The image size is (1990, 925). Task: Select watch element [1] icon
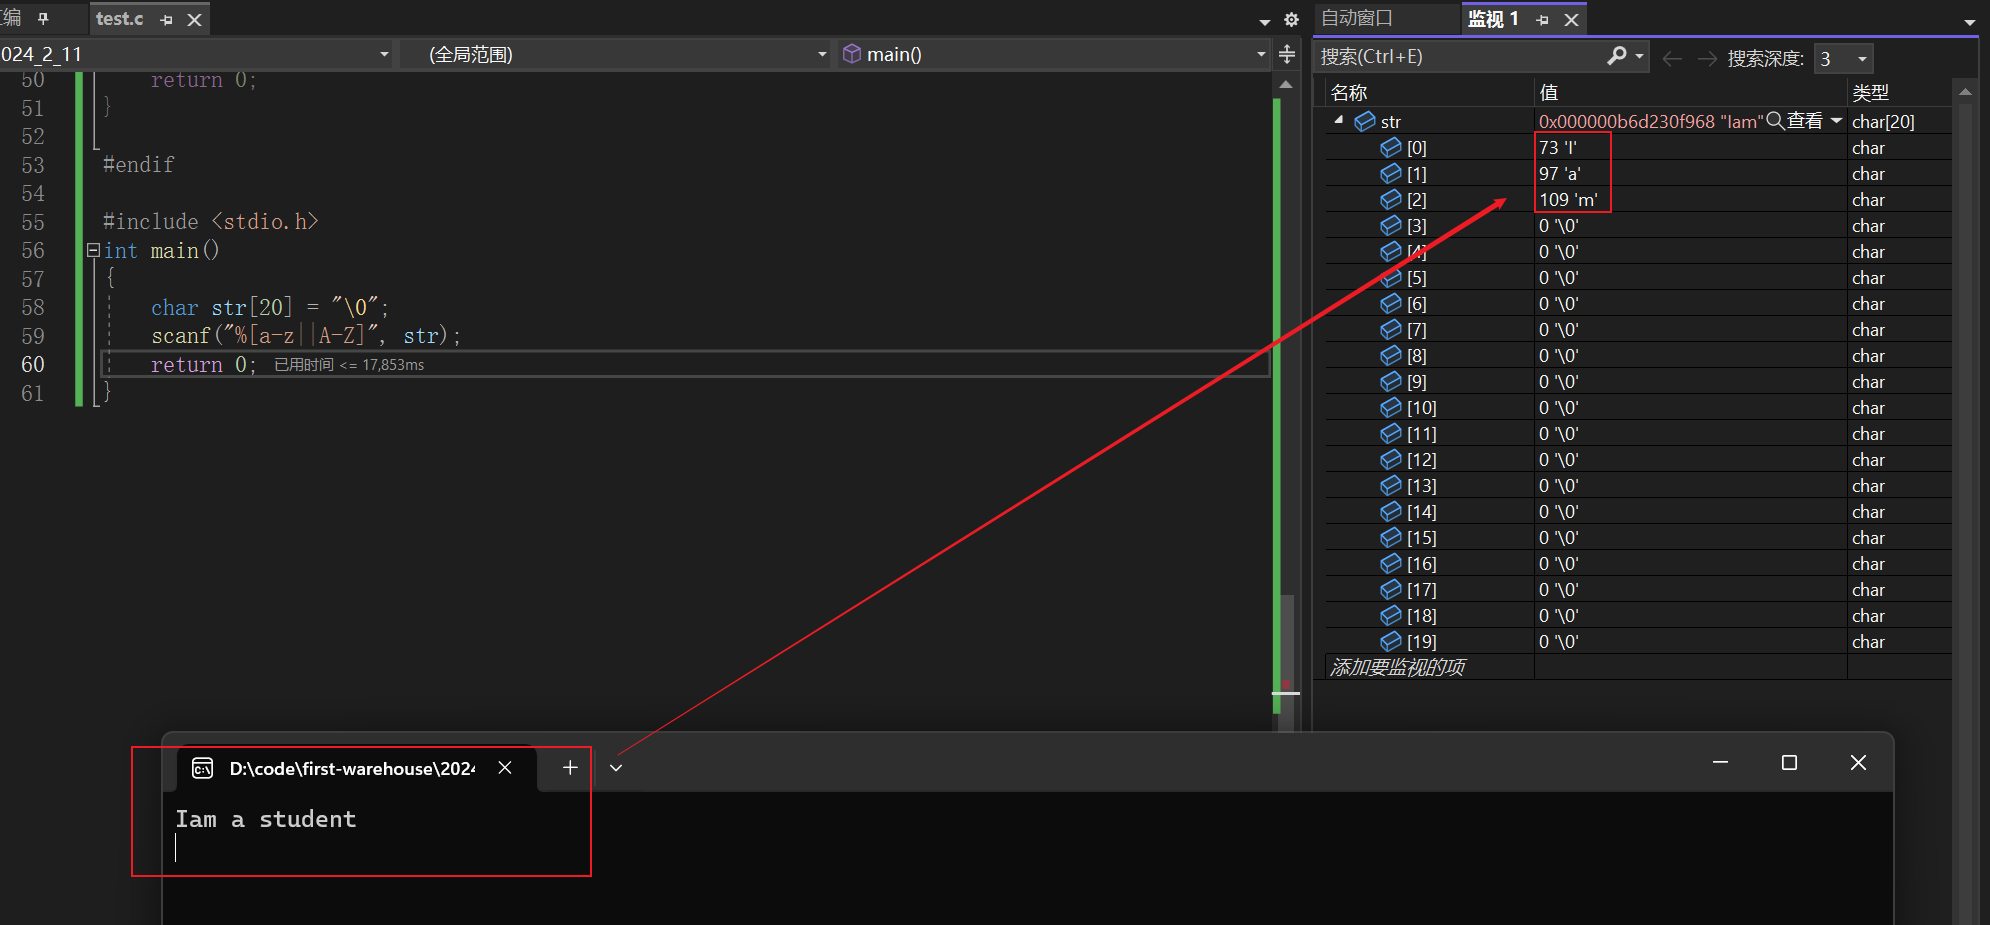tap(1390, 173)
